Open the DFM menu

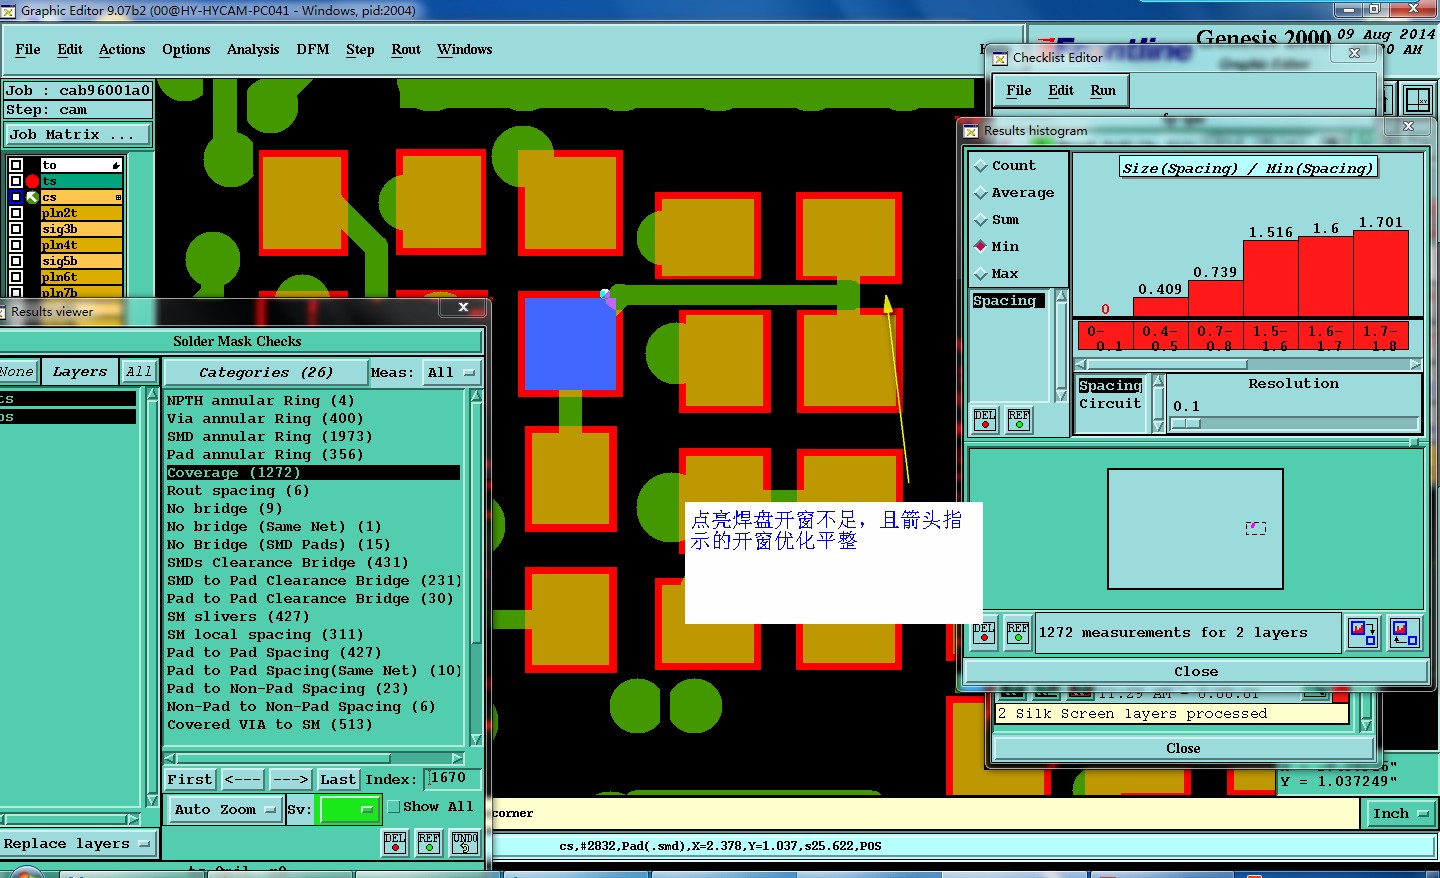(x=313, y=49)
